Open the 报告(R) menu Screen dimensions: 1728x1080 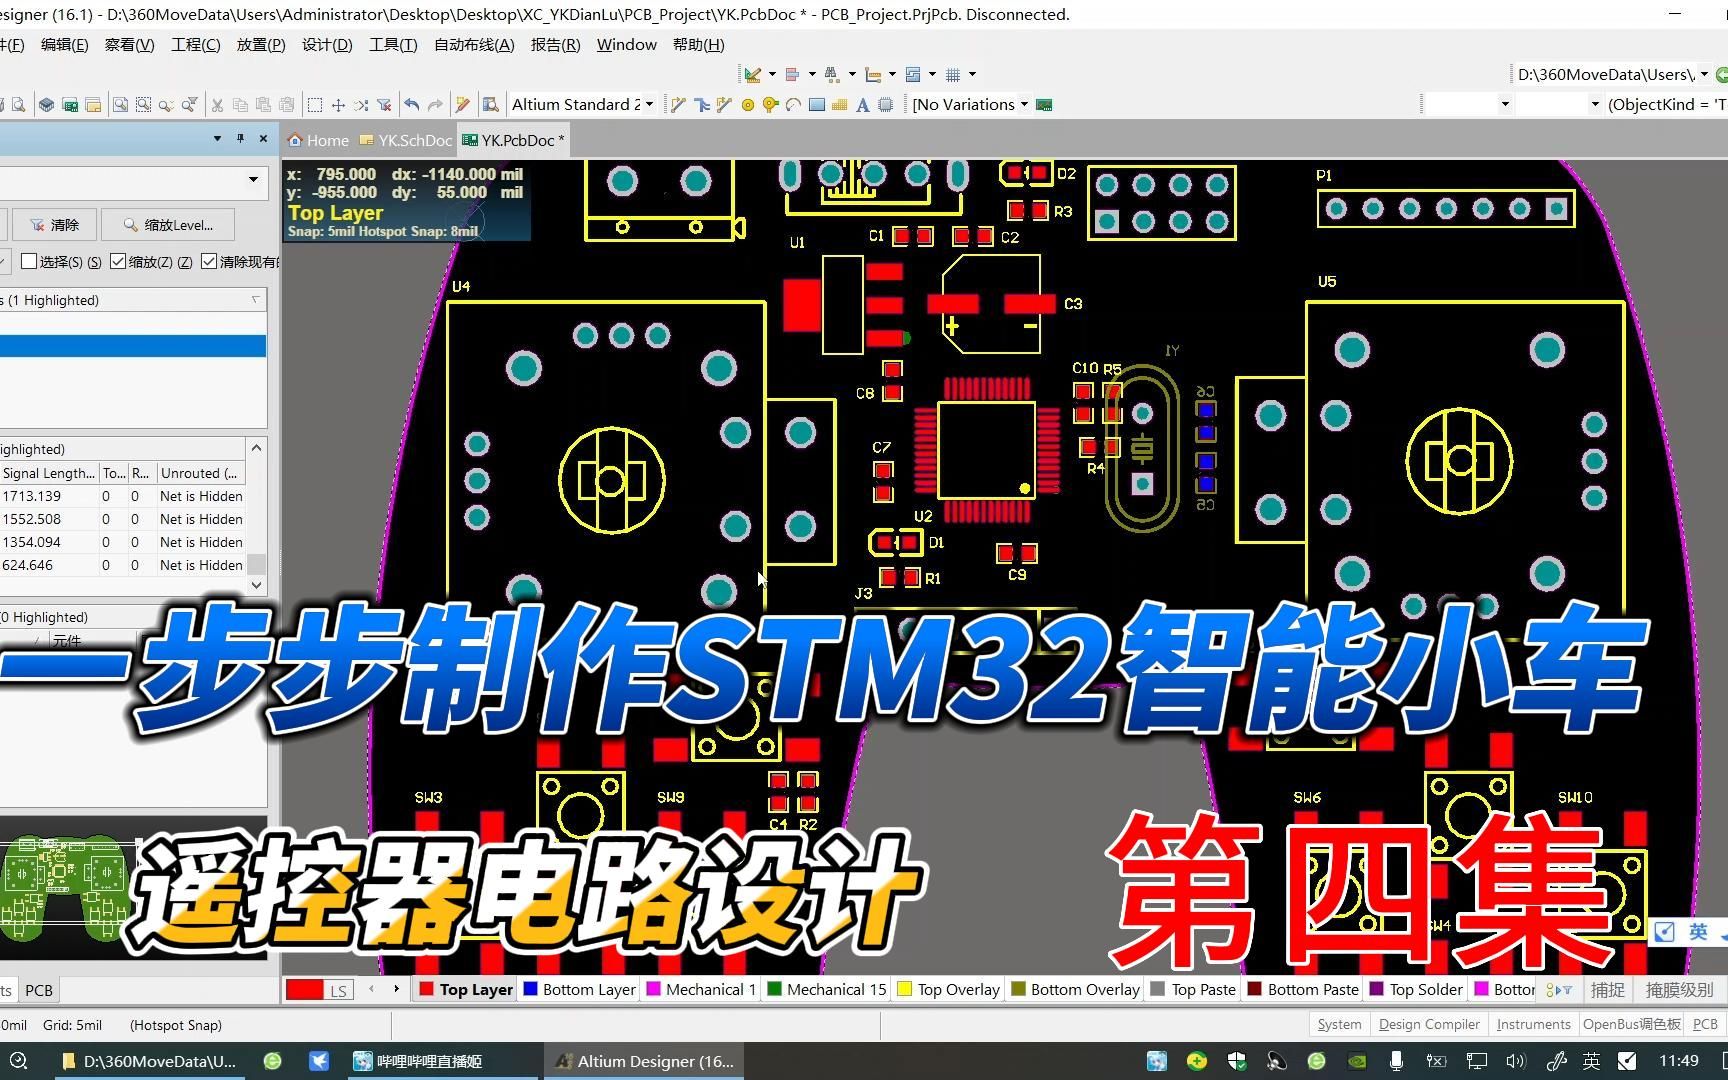click(x=555, y=44)
